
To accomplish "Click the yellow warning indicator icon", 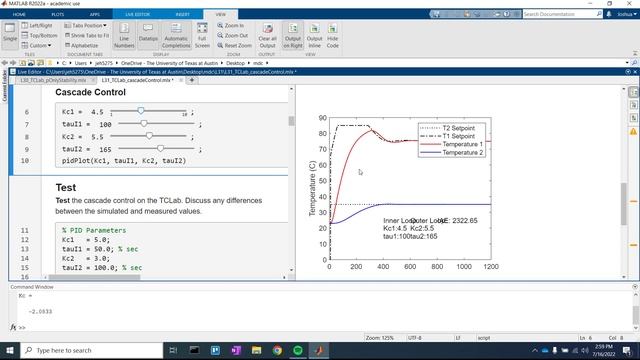I will 633,131.
